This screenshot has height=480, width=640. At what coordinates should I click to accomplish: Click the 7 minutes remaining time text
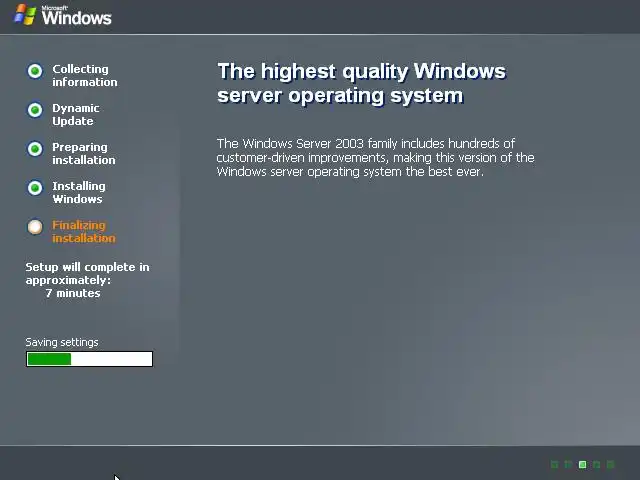[x=73, y=293]
